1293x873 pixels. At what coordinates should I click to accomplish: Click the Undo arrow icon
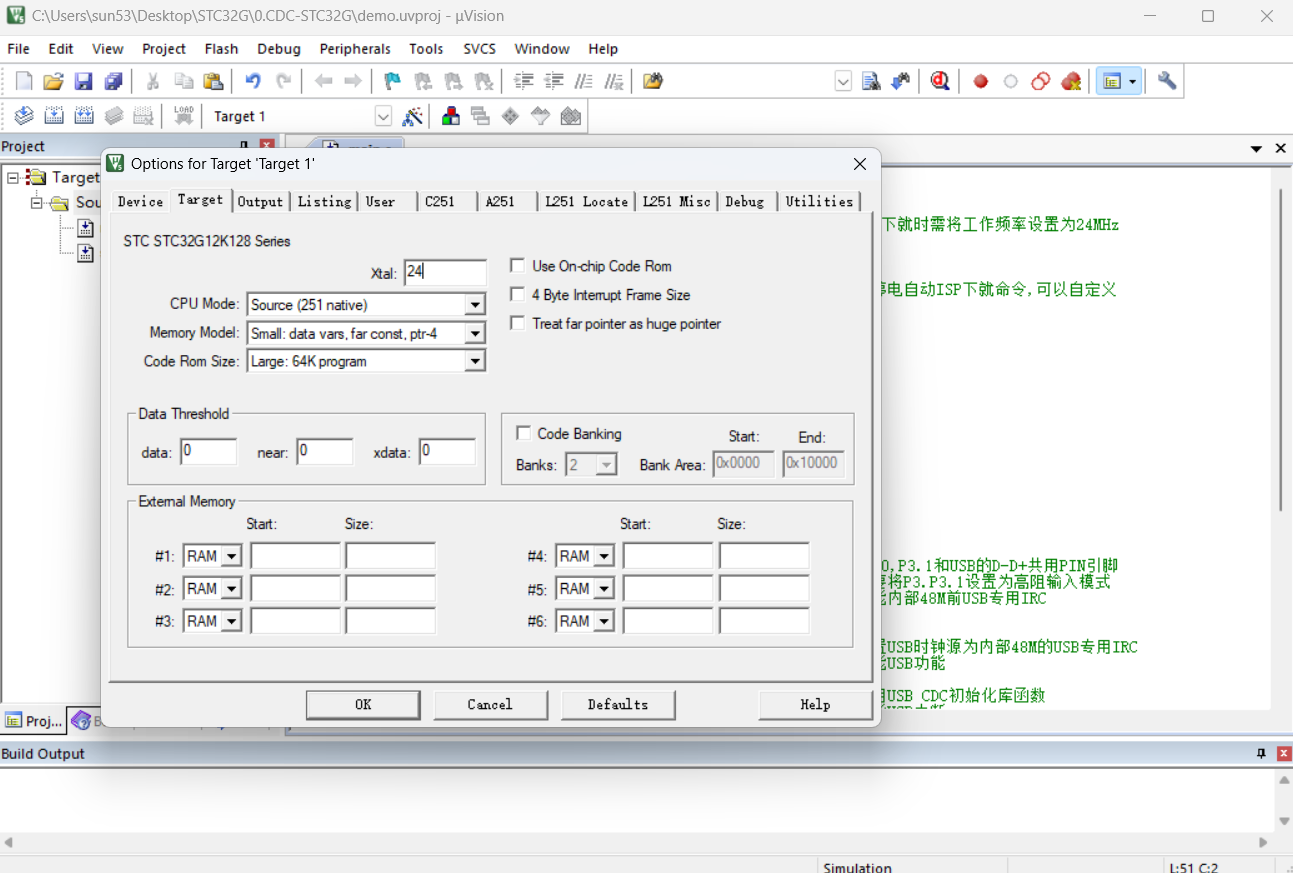(253, 82)
